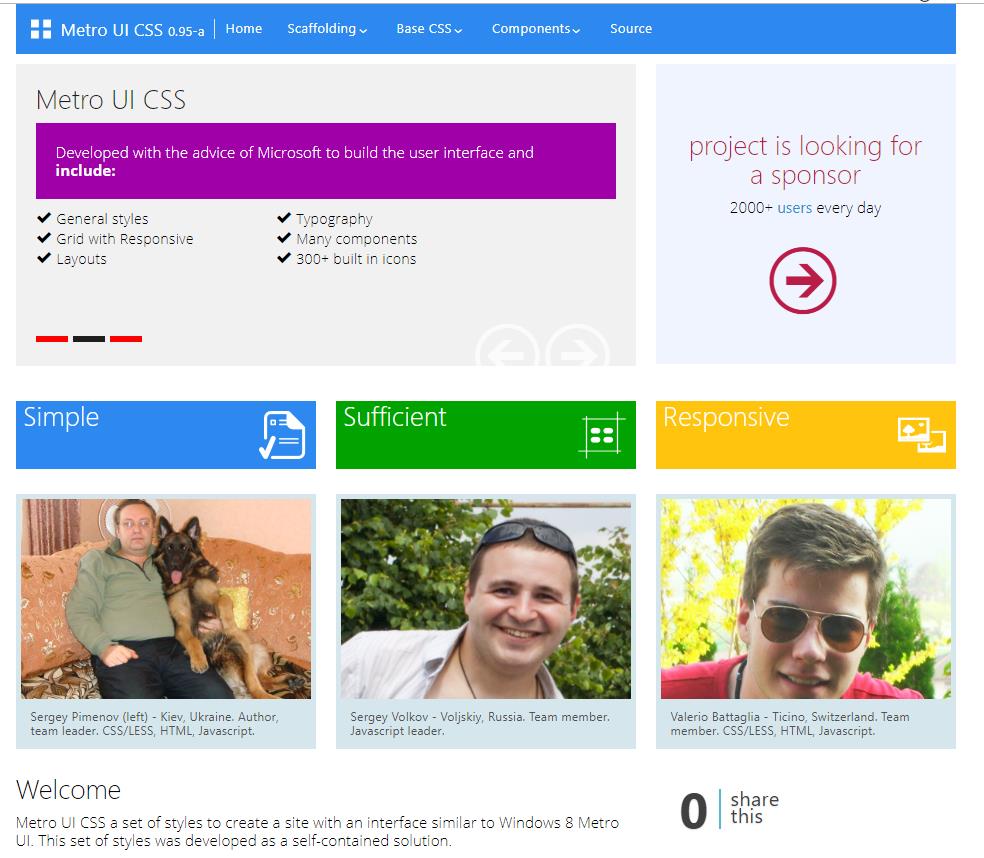The image size is (984, 858).
Task: Select the first red carousel slide indicator
Action: pos(52,339)
